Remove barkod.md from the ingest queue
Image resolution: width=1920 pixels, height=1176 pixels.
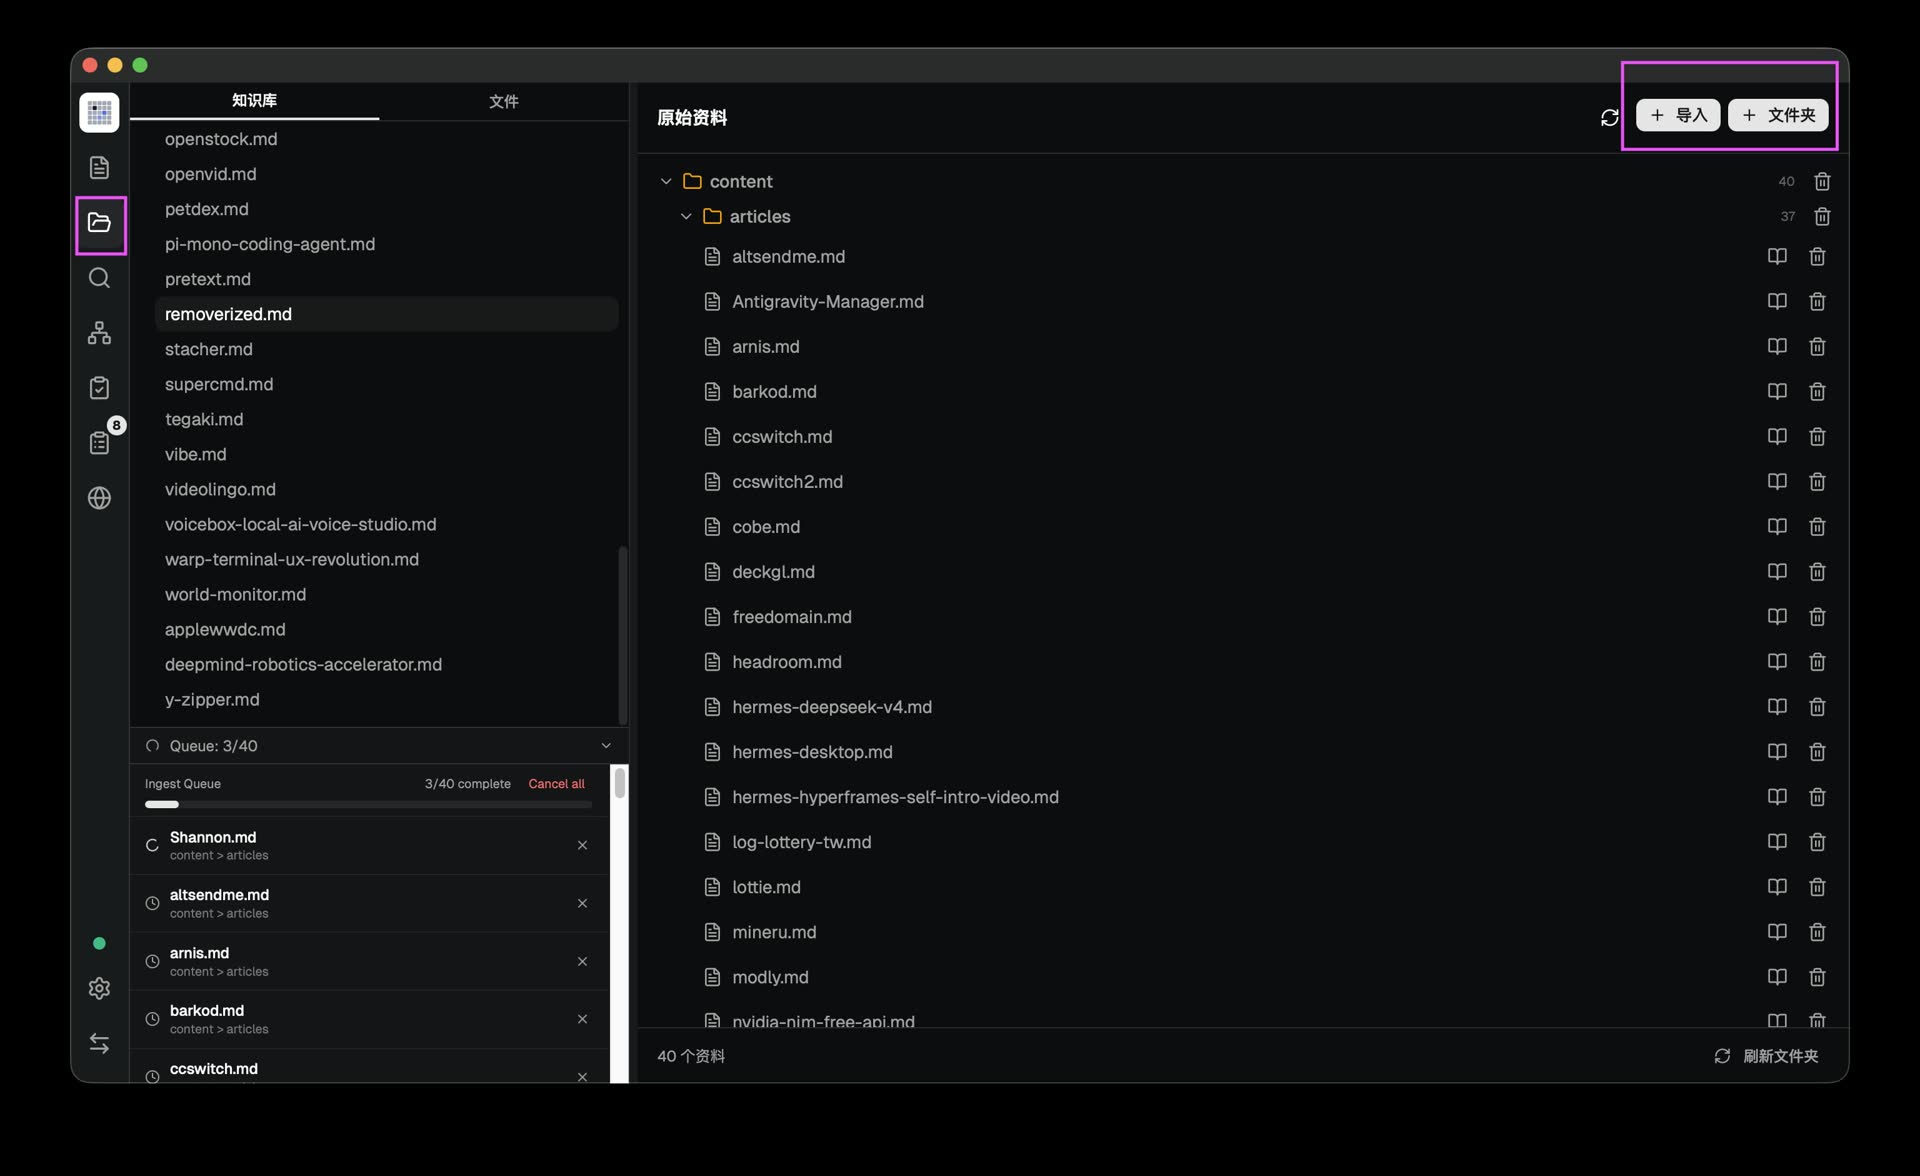582,1019
